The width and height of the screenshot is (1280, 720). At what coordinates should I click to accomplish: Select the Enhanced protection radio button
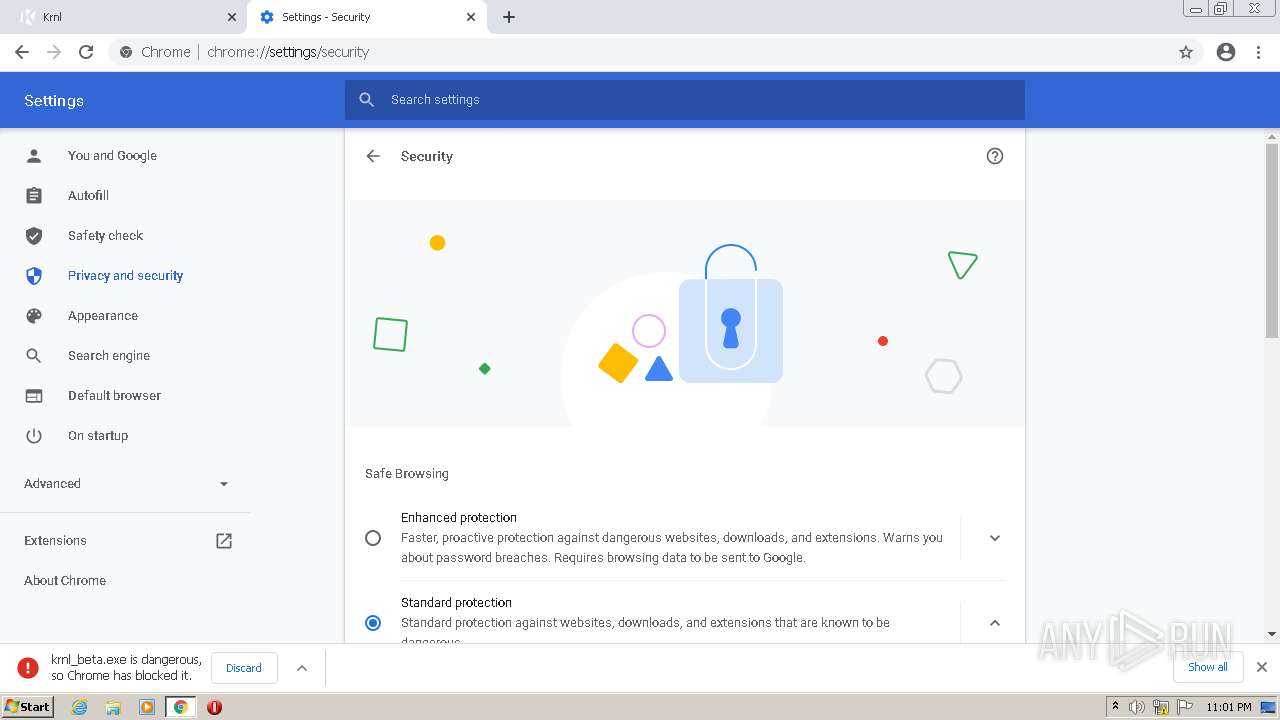coord(373,538)
